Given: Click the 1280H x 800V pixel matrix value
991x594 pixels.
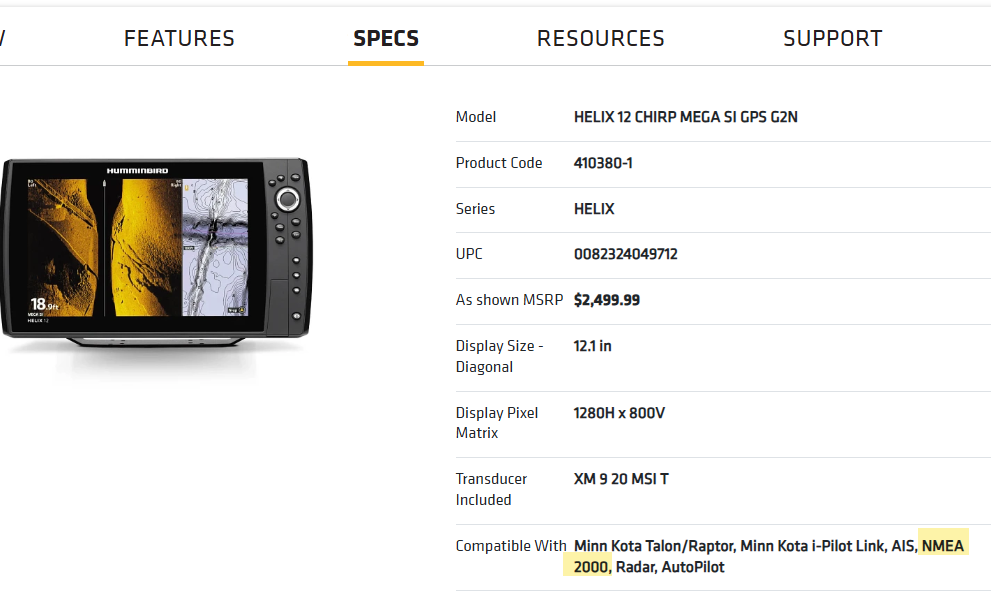Looking at the screenshot, I should coord(619,413).
